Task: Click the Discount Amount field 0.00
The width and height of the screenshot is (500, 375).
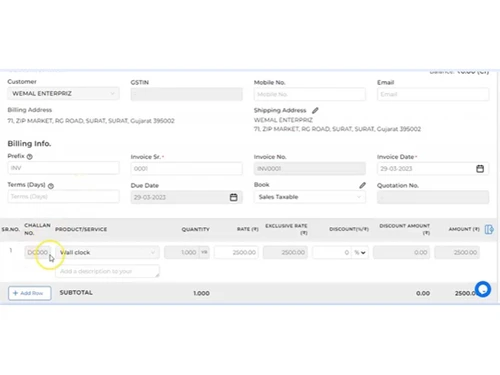Action: coord(401,253)
